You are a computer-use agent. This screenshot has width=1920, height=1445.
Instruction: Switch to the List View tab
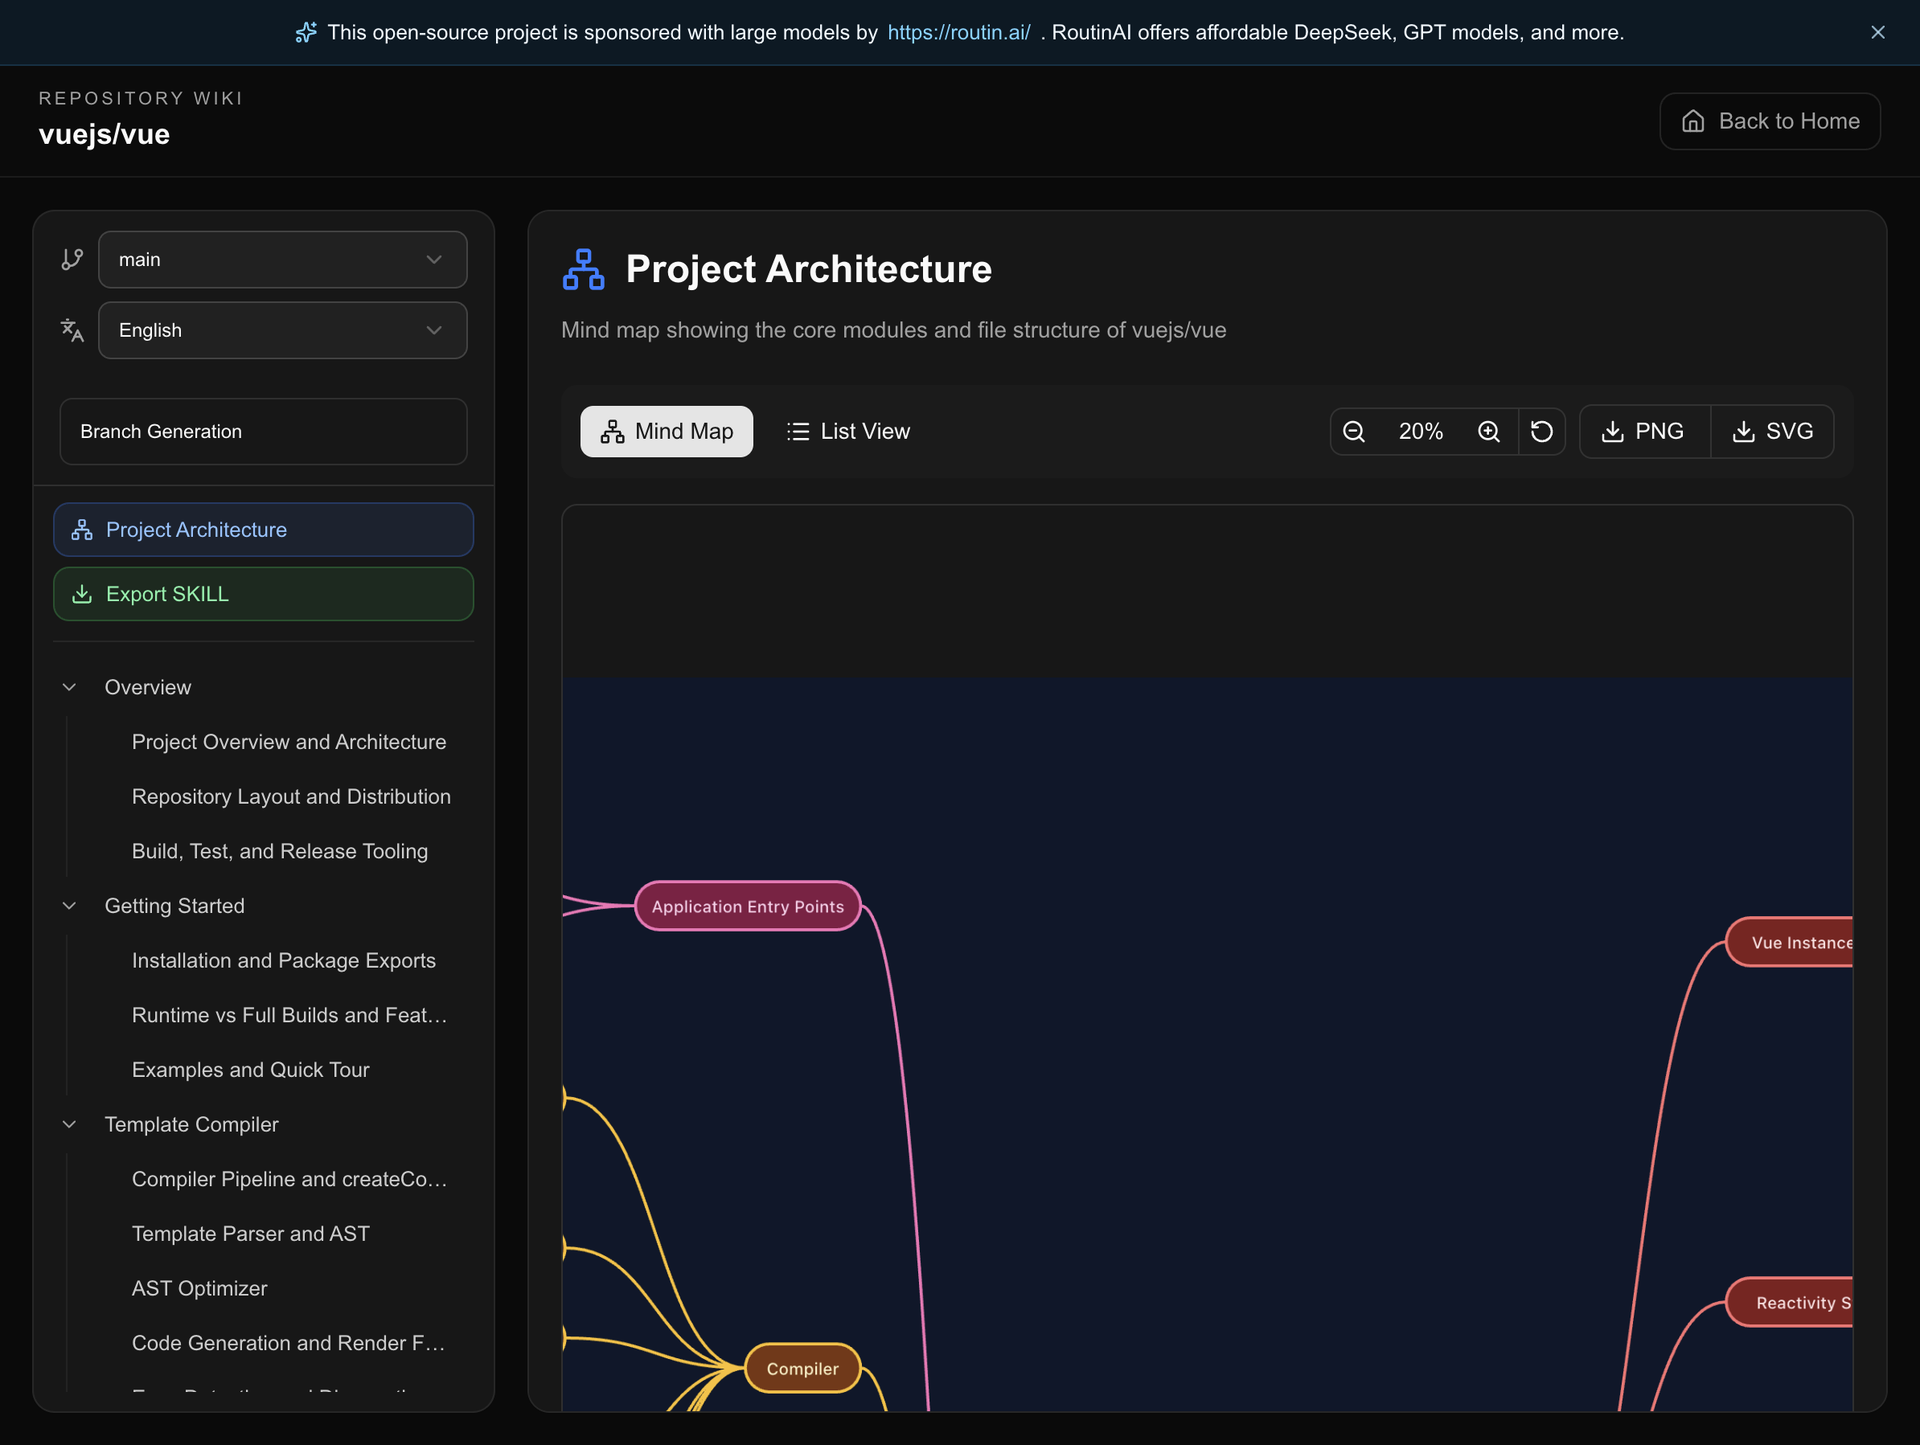coord(848,431)
